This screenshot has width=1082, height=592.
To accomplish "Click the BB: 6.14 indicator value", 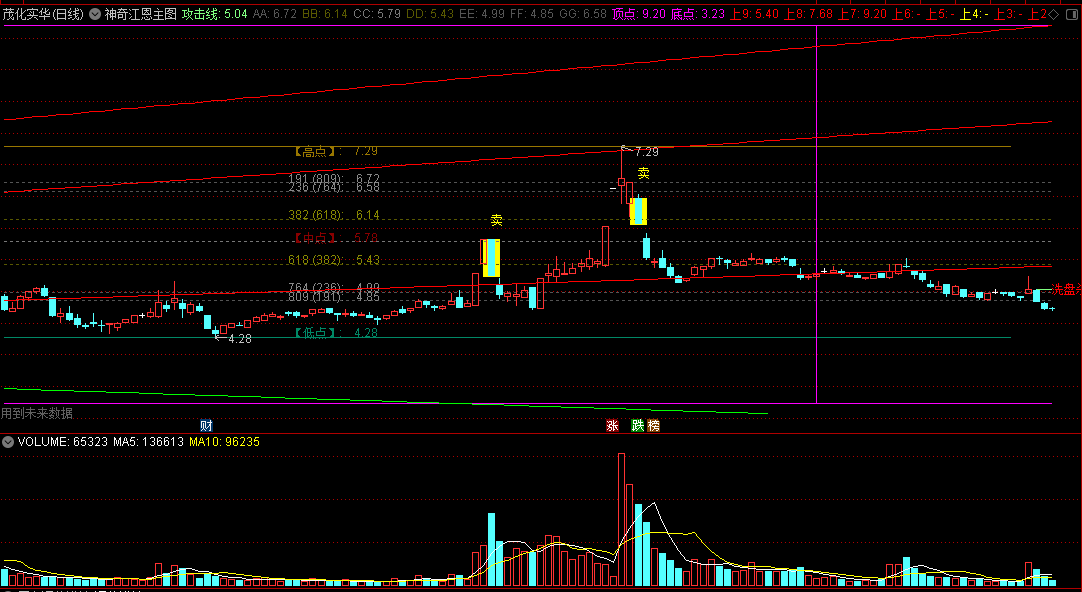I will pyautogui.click(x=325, y=14).
